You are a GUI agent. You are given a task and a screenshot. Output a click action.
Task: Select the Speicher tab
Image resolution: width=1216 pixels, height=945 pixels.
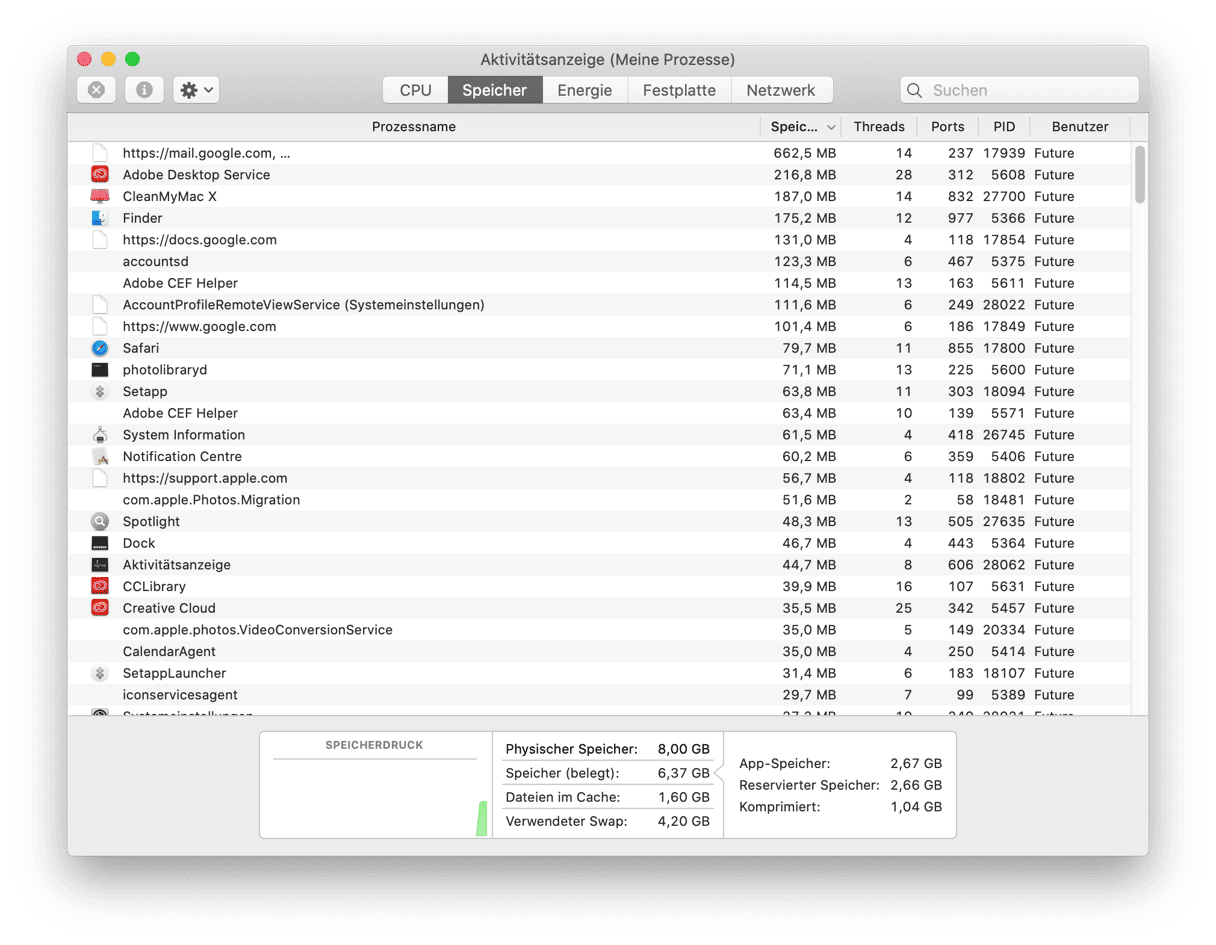coord(494,90)
